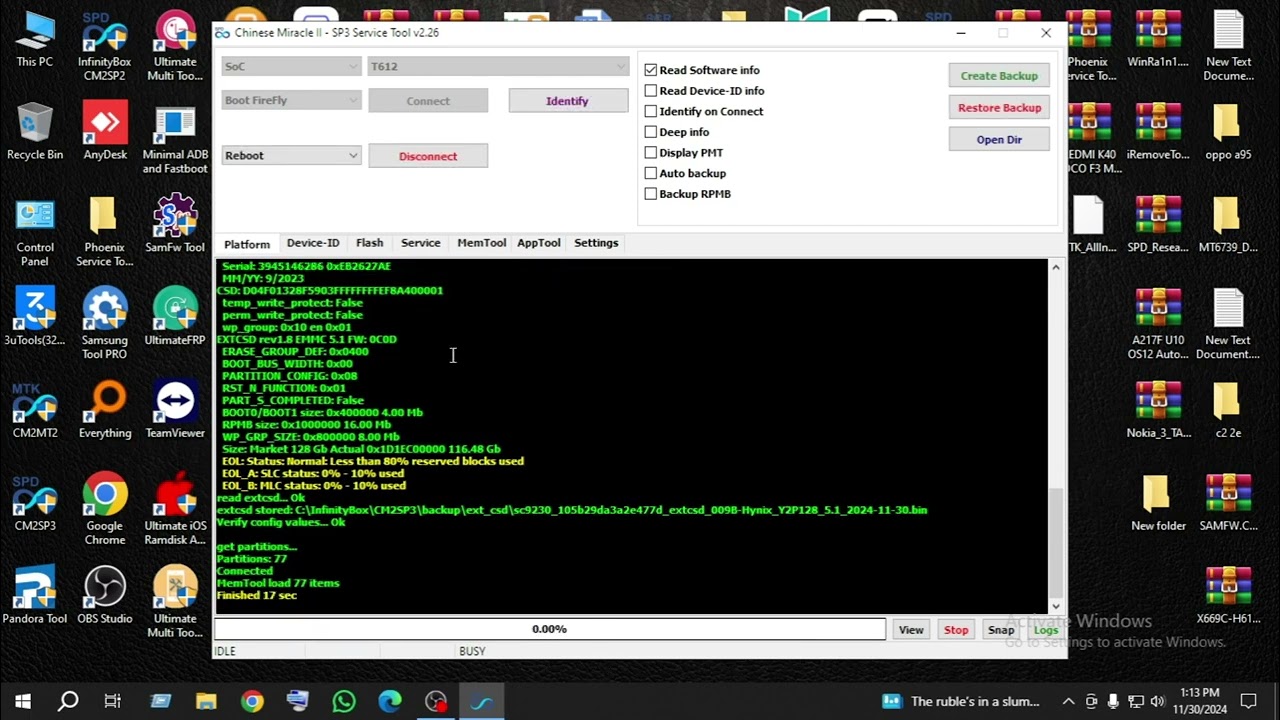Click the Logs button
The image size is (1280, 720).
[1046, 630]
